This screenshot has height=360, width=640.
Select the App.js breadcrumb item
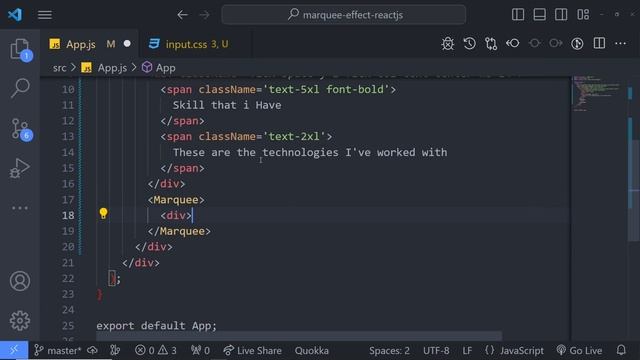point(112,68)
